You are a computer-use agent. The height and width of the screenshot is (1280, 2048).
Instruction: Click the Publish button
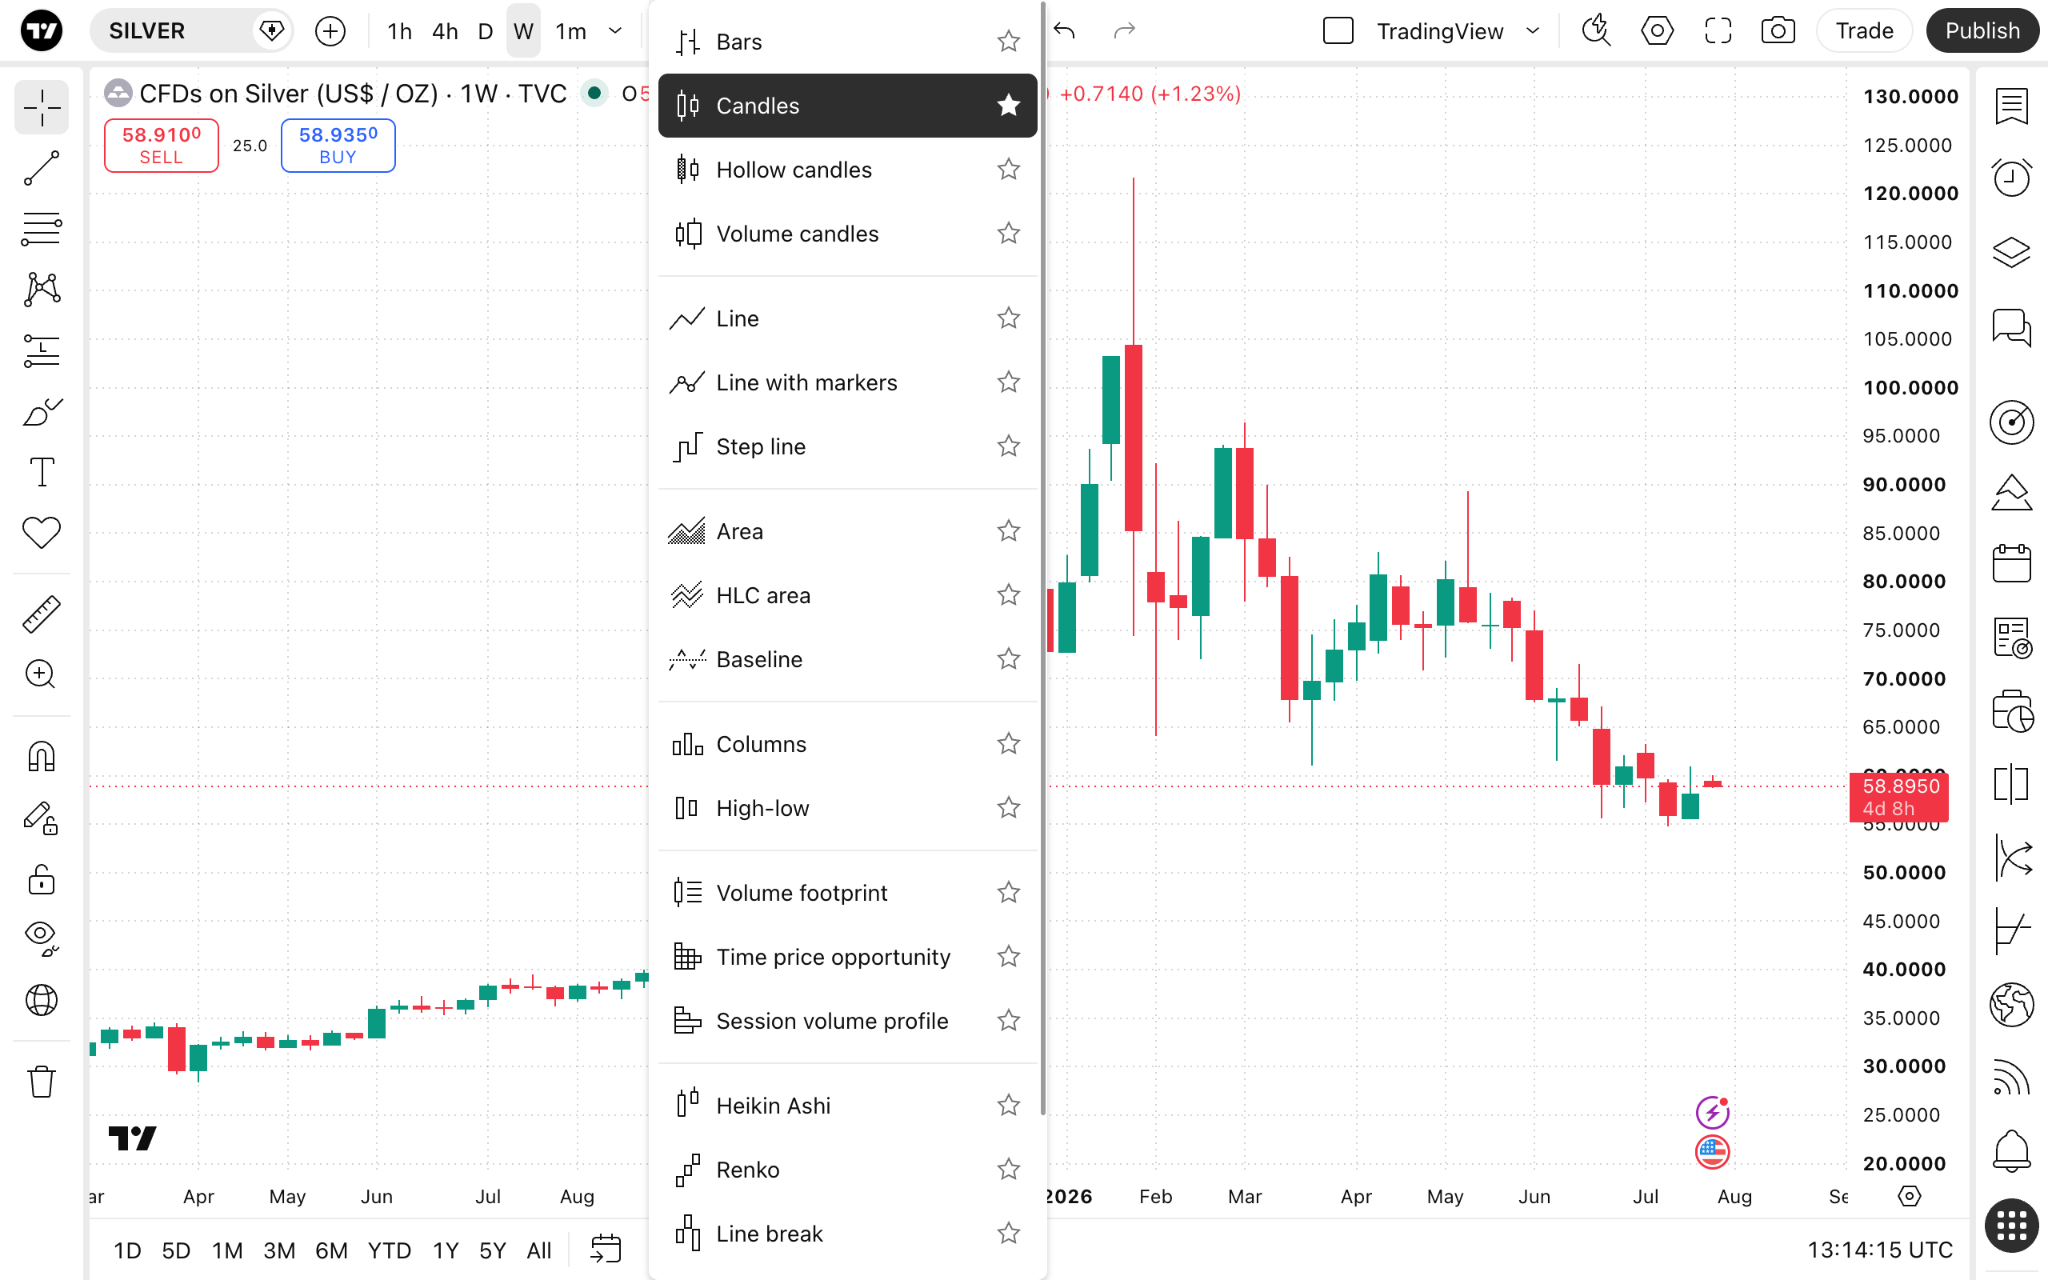1982,31
